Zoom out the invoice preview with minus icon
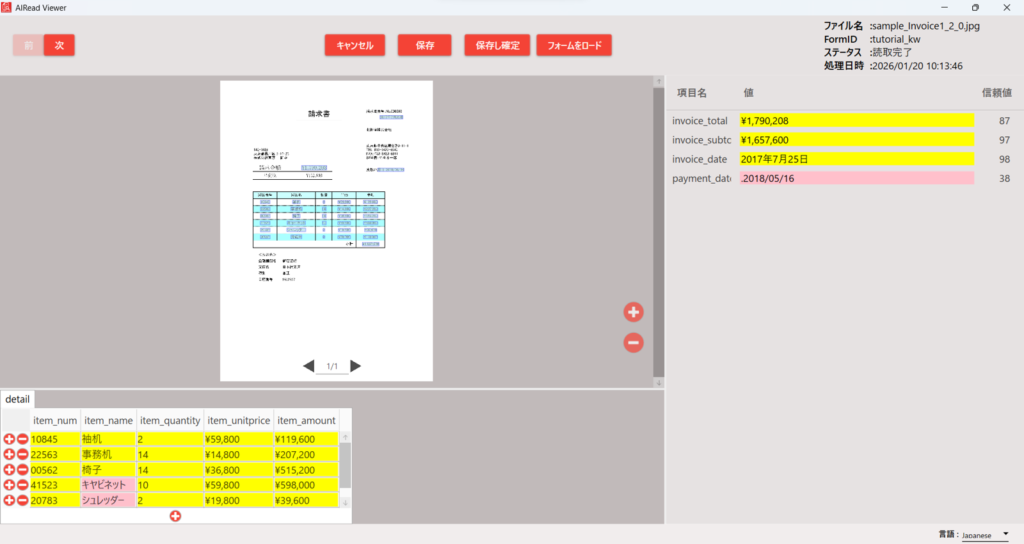The width and height of the screenshot is (1024, 544). [633, 343]
